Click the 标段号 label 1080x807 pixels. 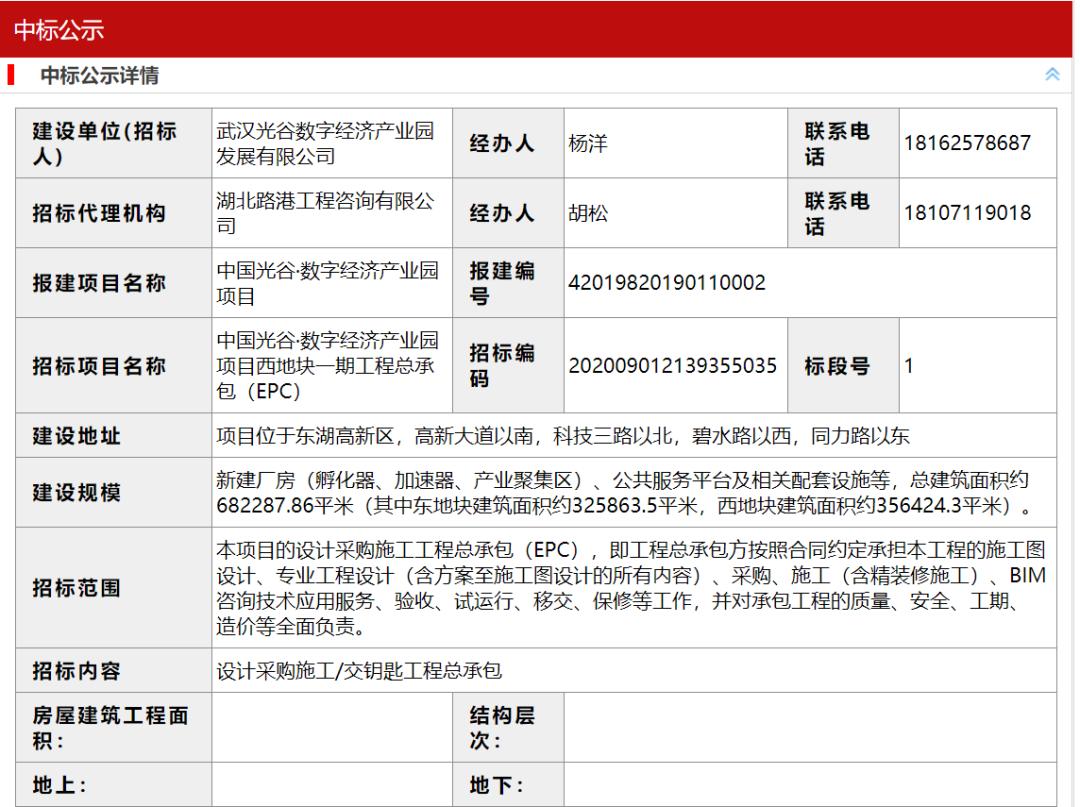pos(837,366)
